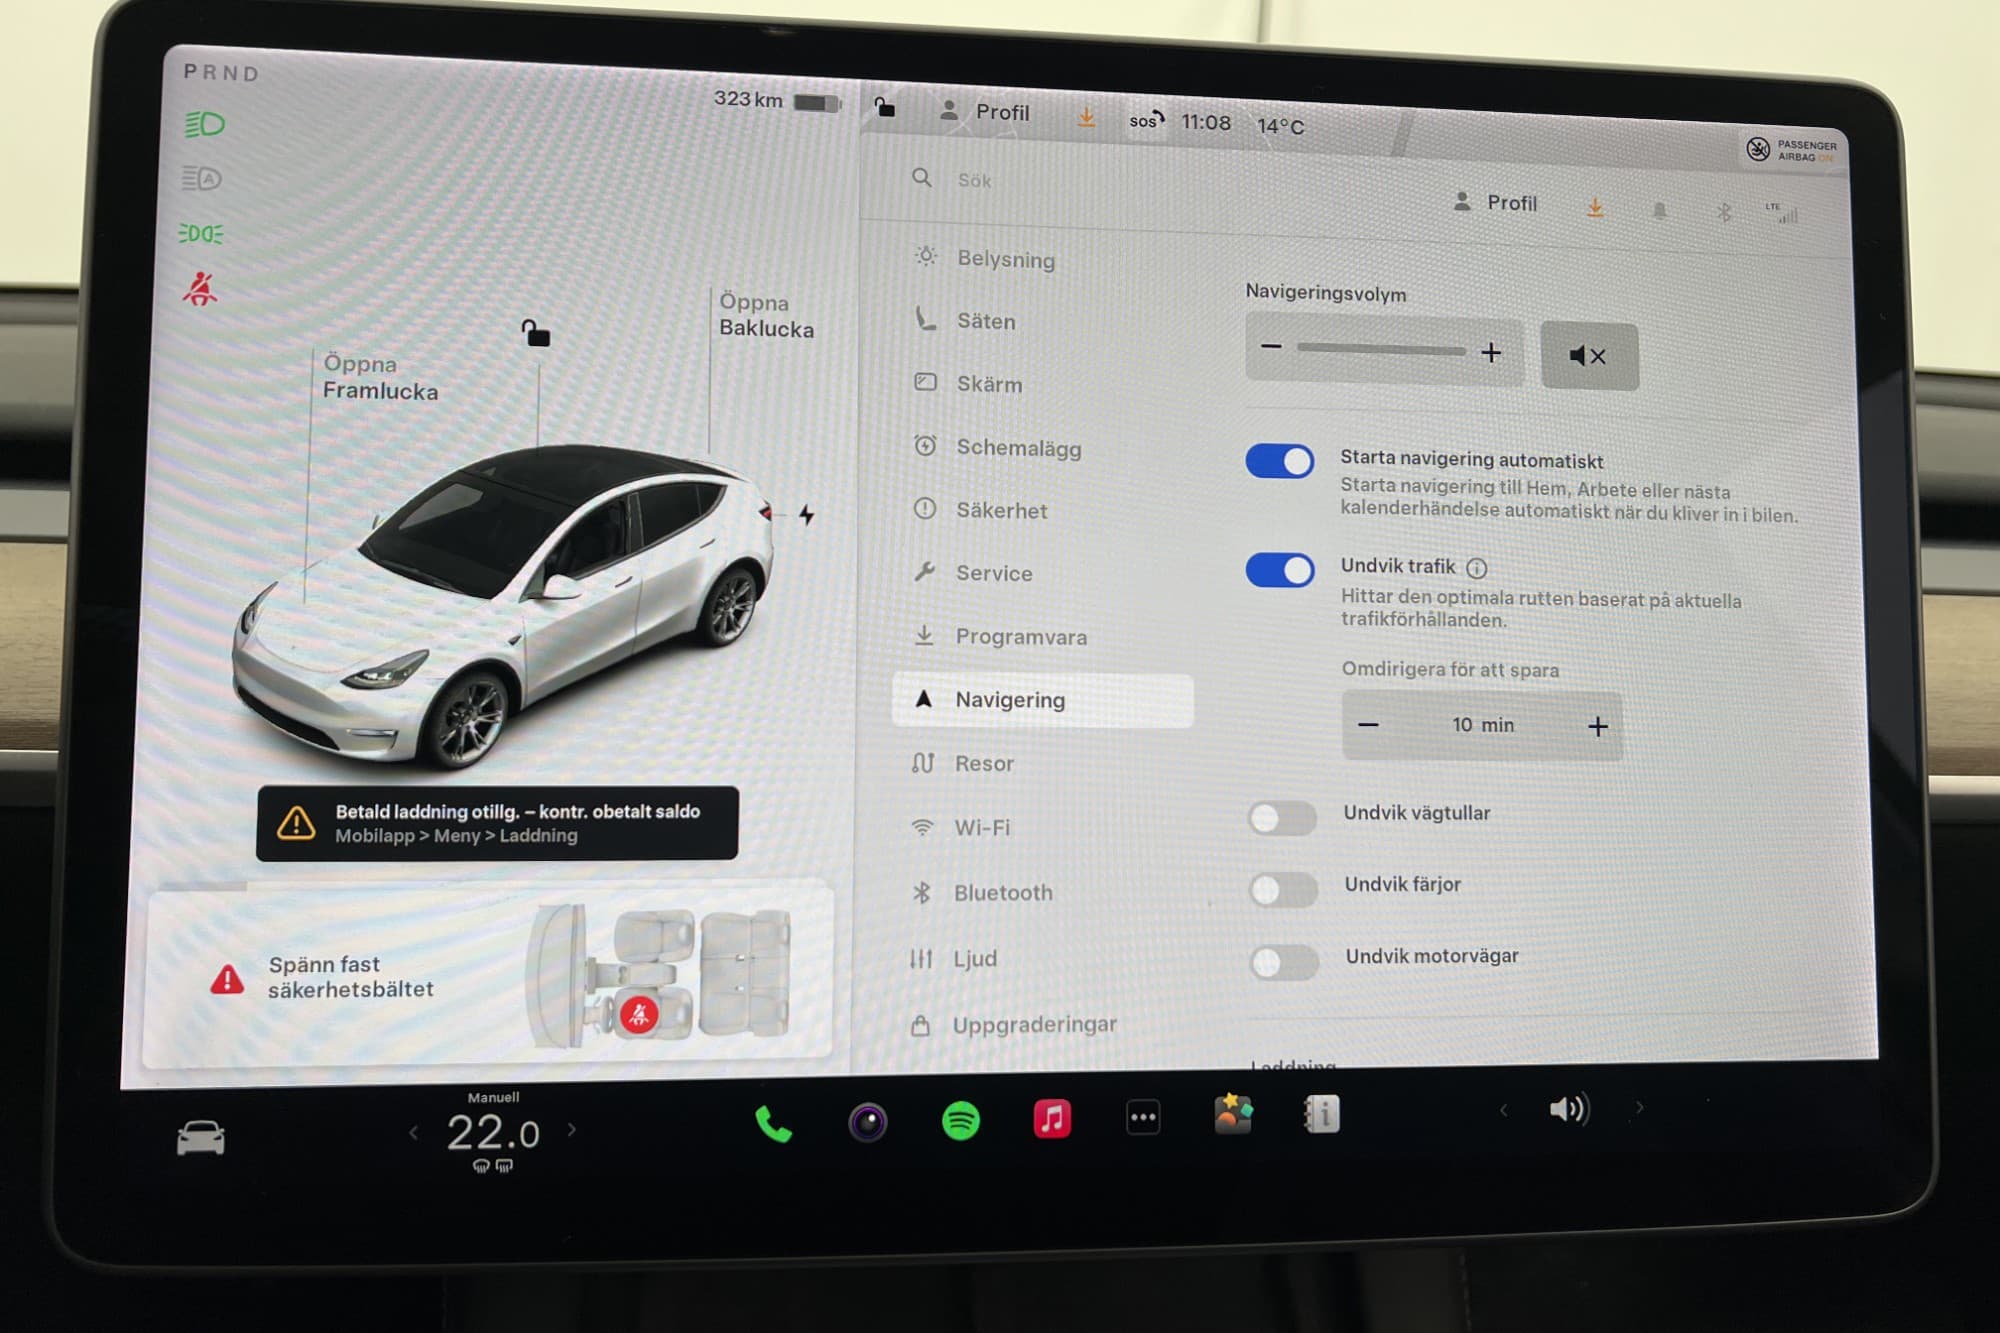The width and height of the screenshot is (2000, 1333).
Task: Disable Starta navigering automatiskt toggle
Action: pos(1279,461)
